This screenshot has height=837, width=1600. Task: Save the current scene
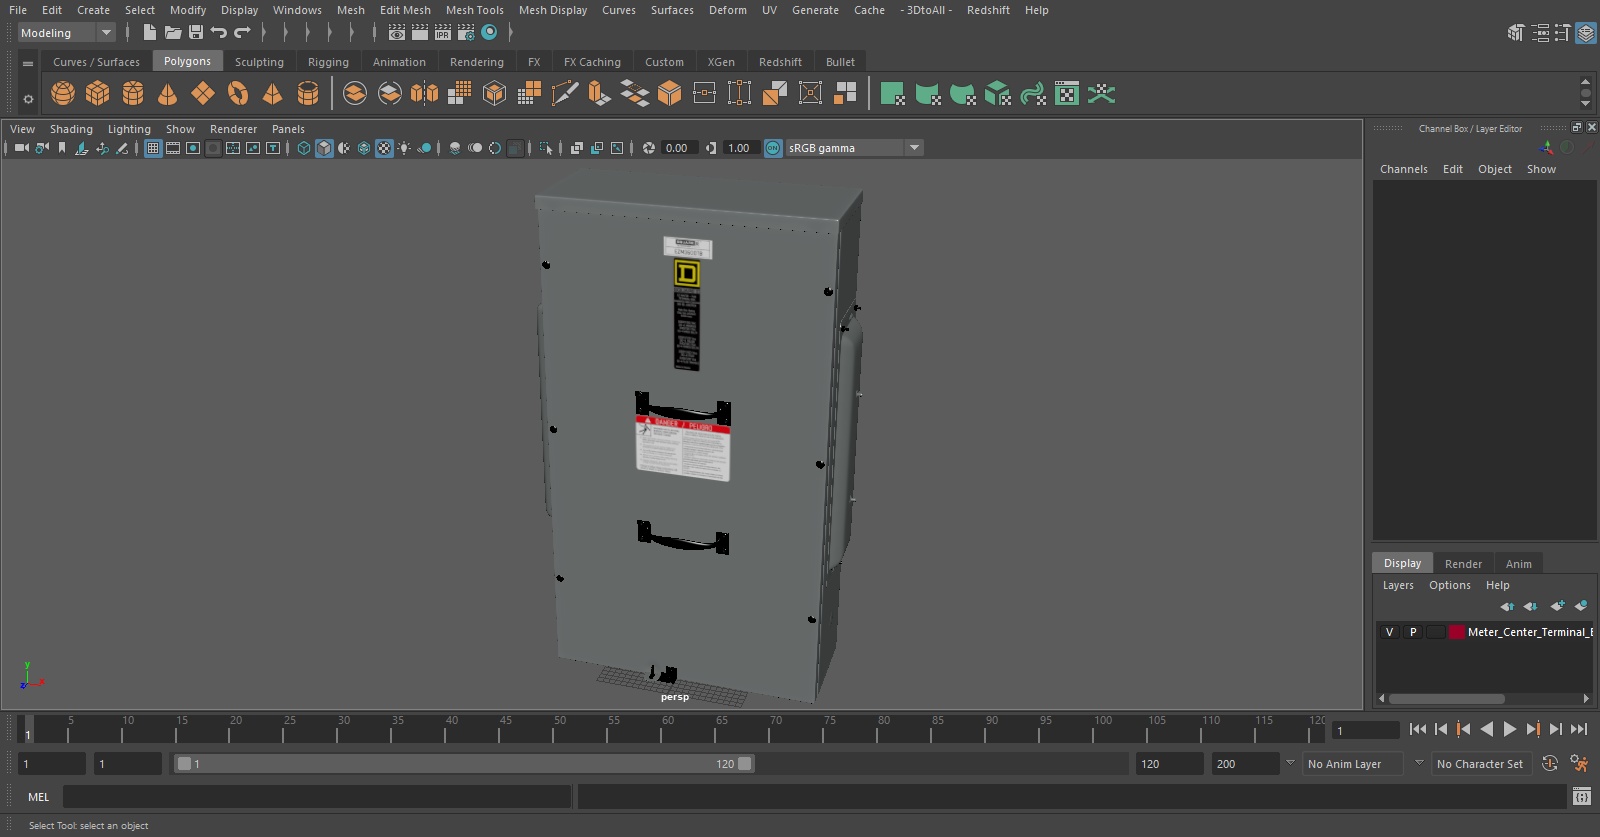coord(196,33)
